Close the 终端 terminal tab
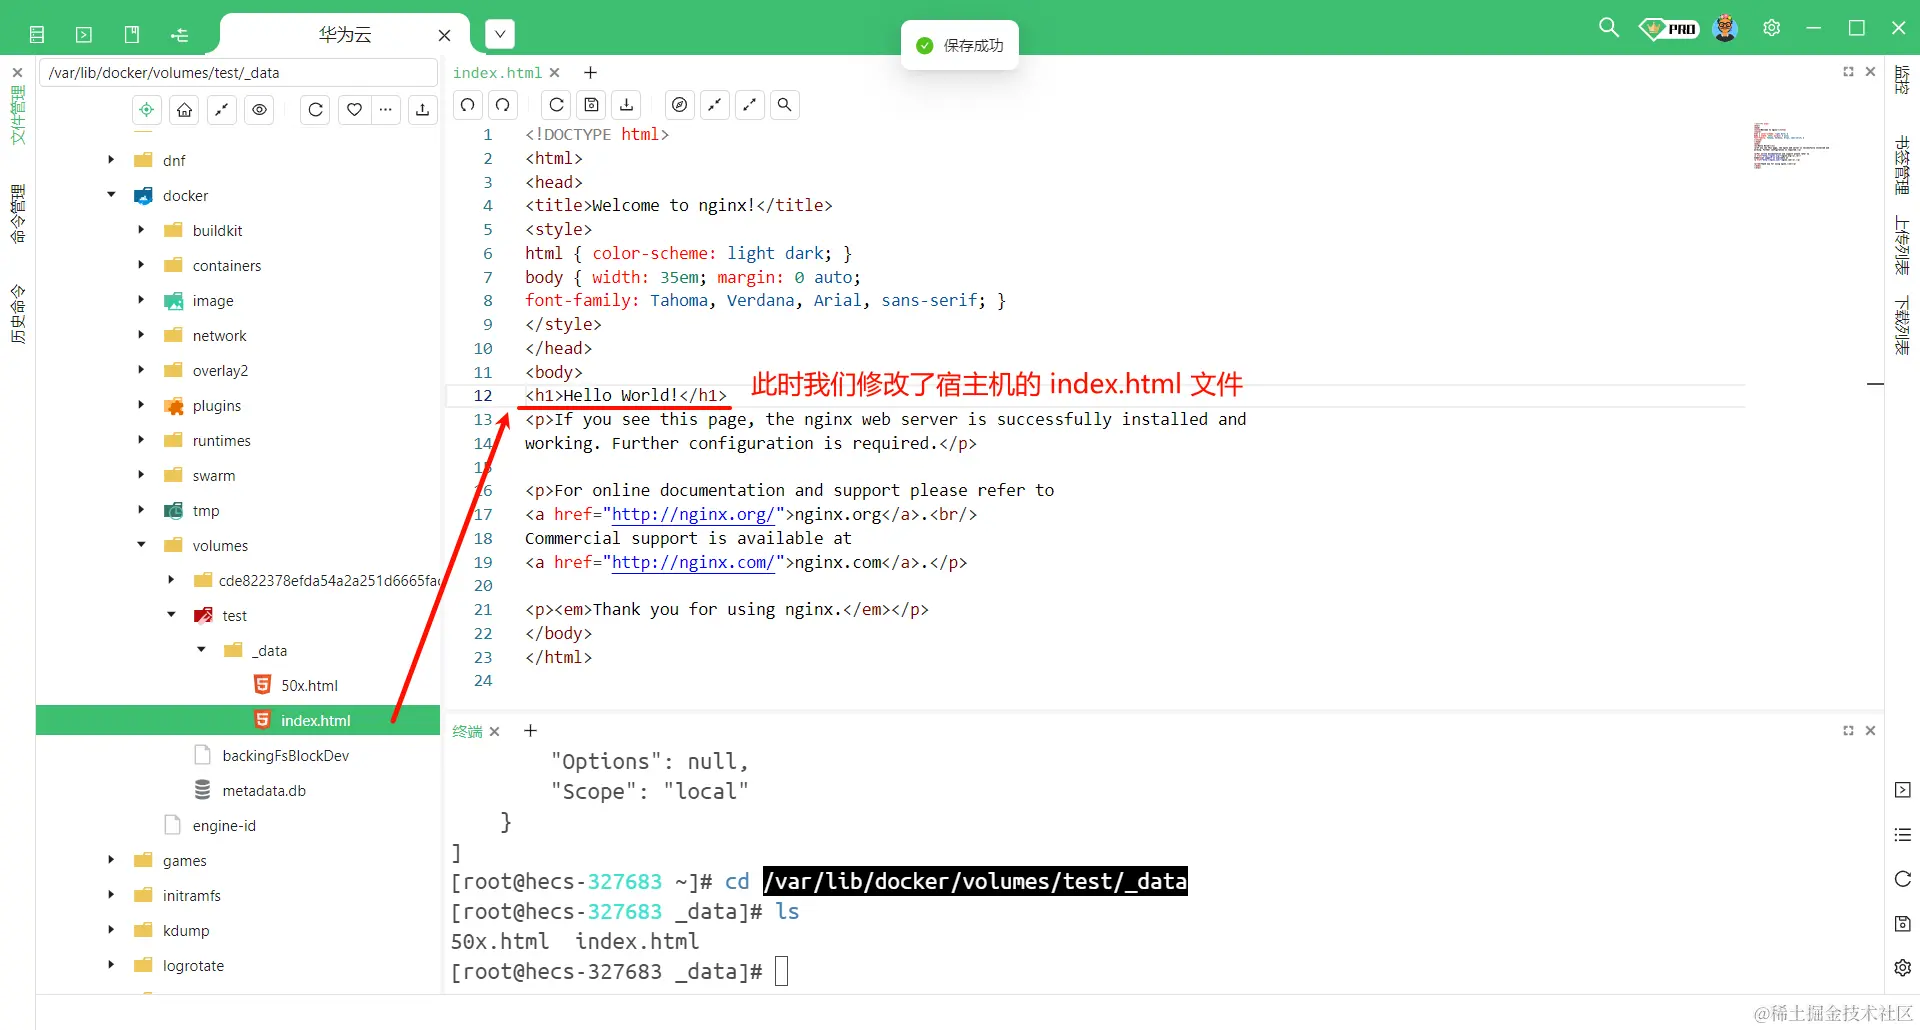Image resolution: width=1920 pixels, height=1030 pixels. 494,732
